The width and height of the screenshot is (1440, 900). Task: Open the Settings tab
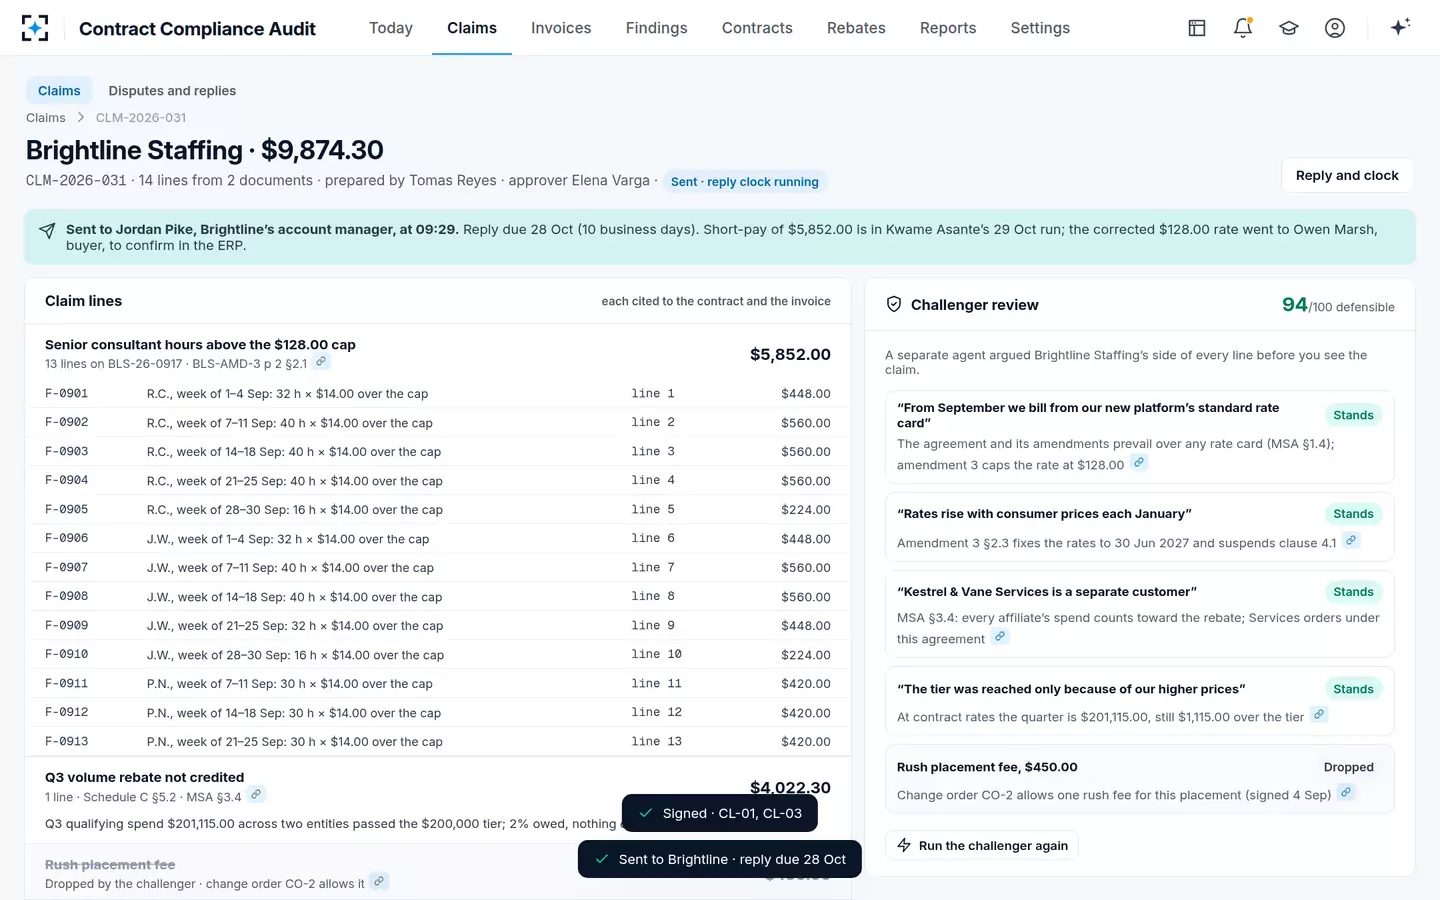coord(1040,28)
